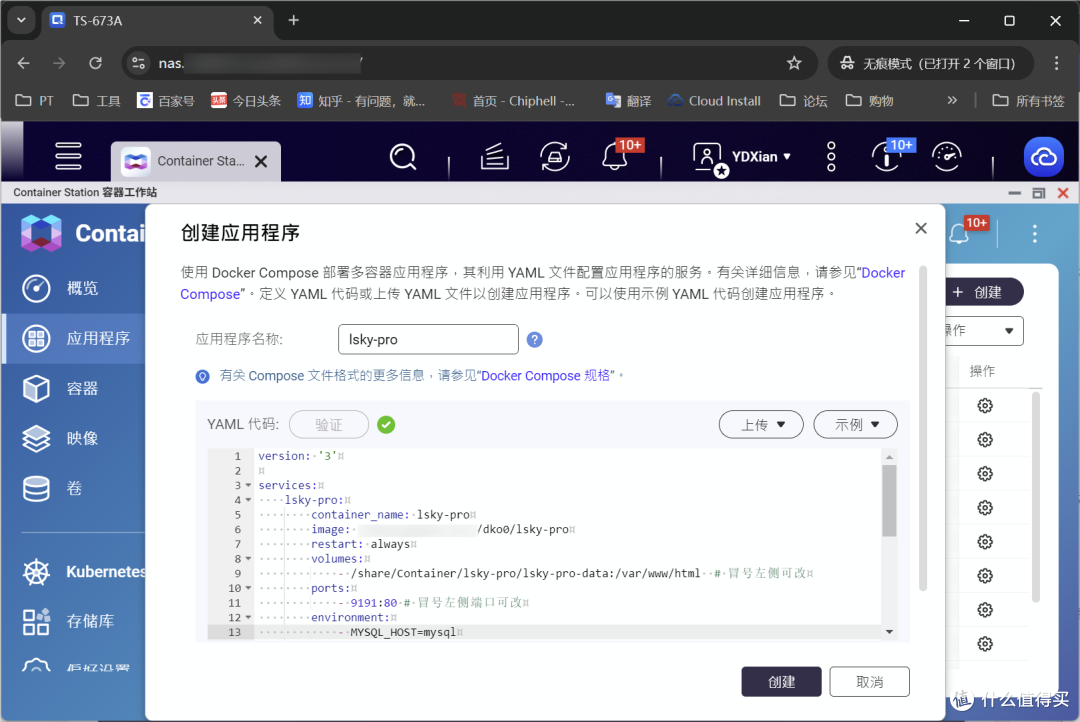Show more bookmarks with the chevron
The width and height of the screenshot is (1080, 722).
(x=952, y=101)
